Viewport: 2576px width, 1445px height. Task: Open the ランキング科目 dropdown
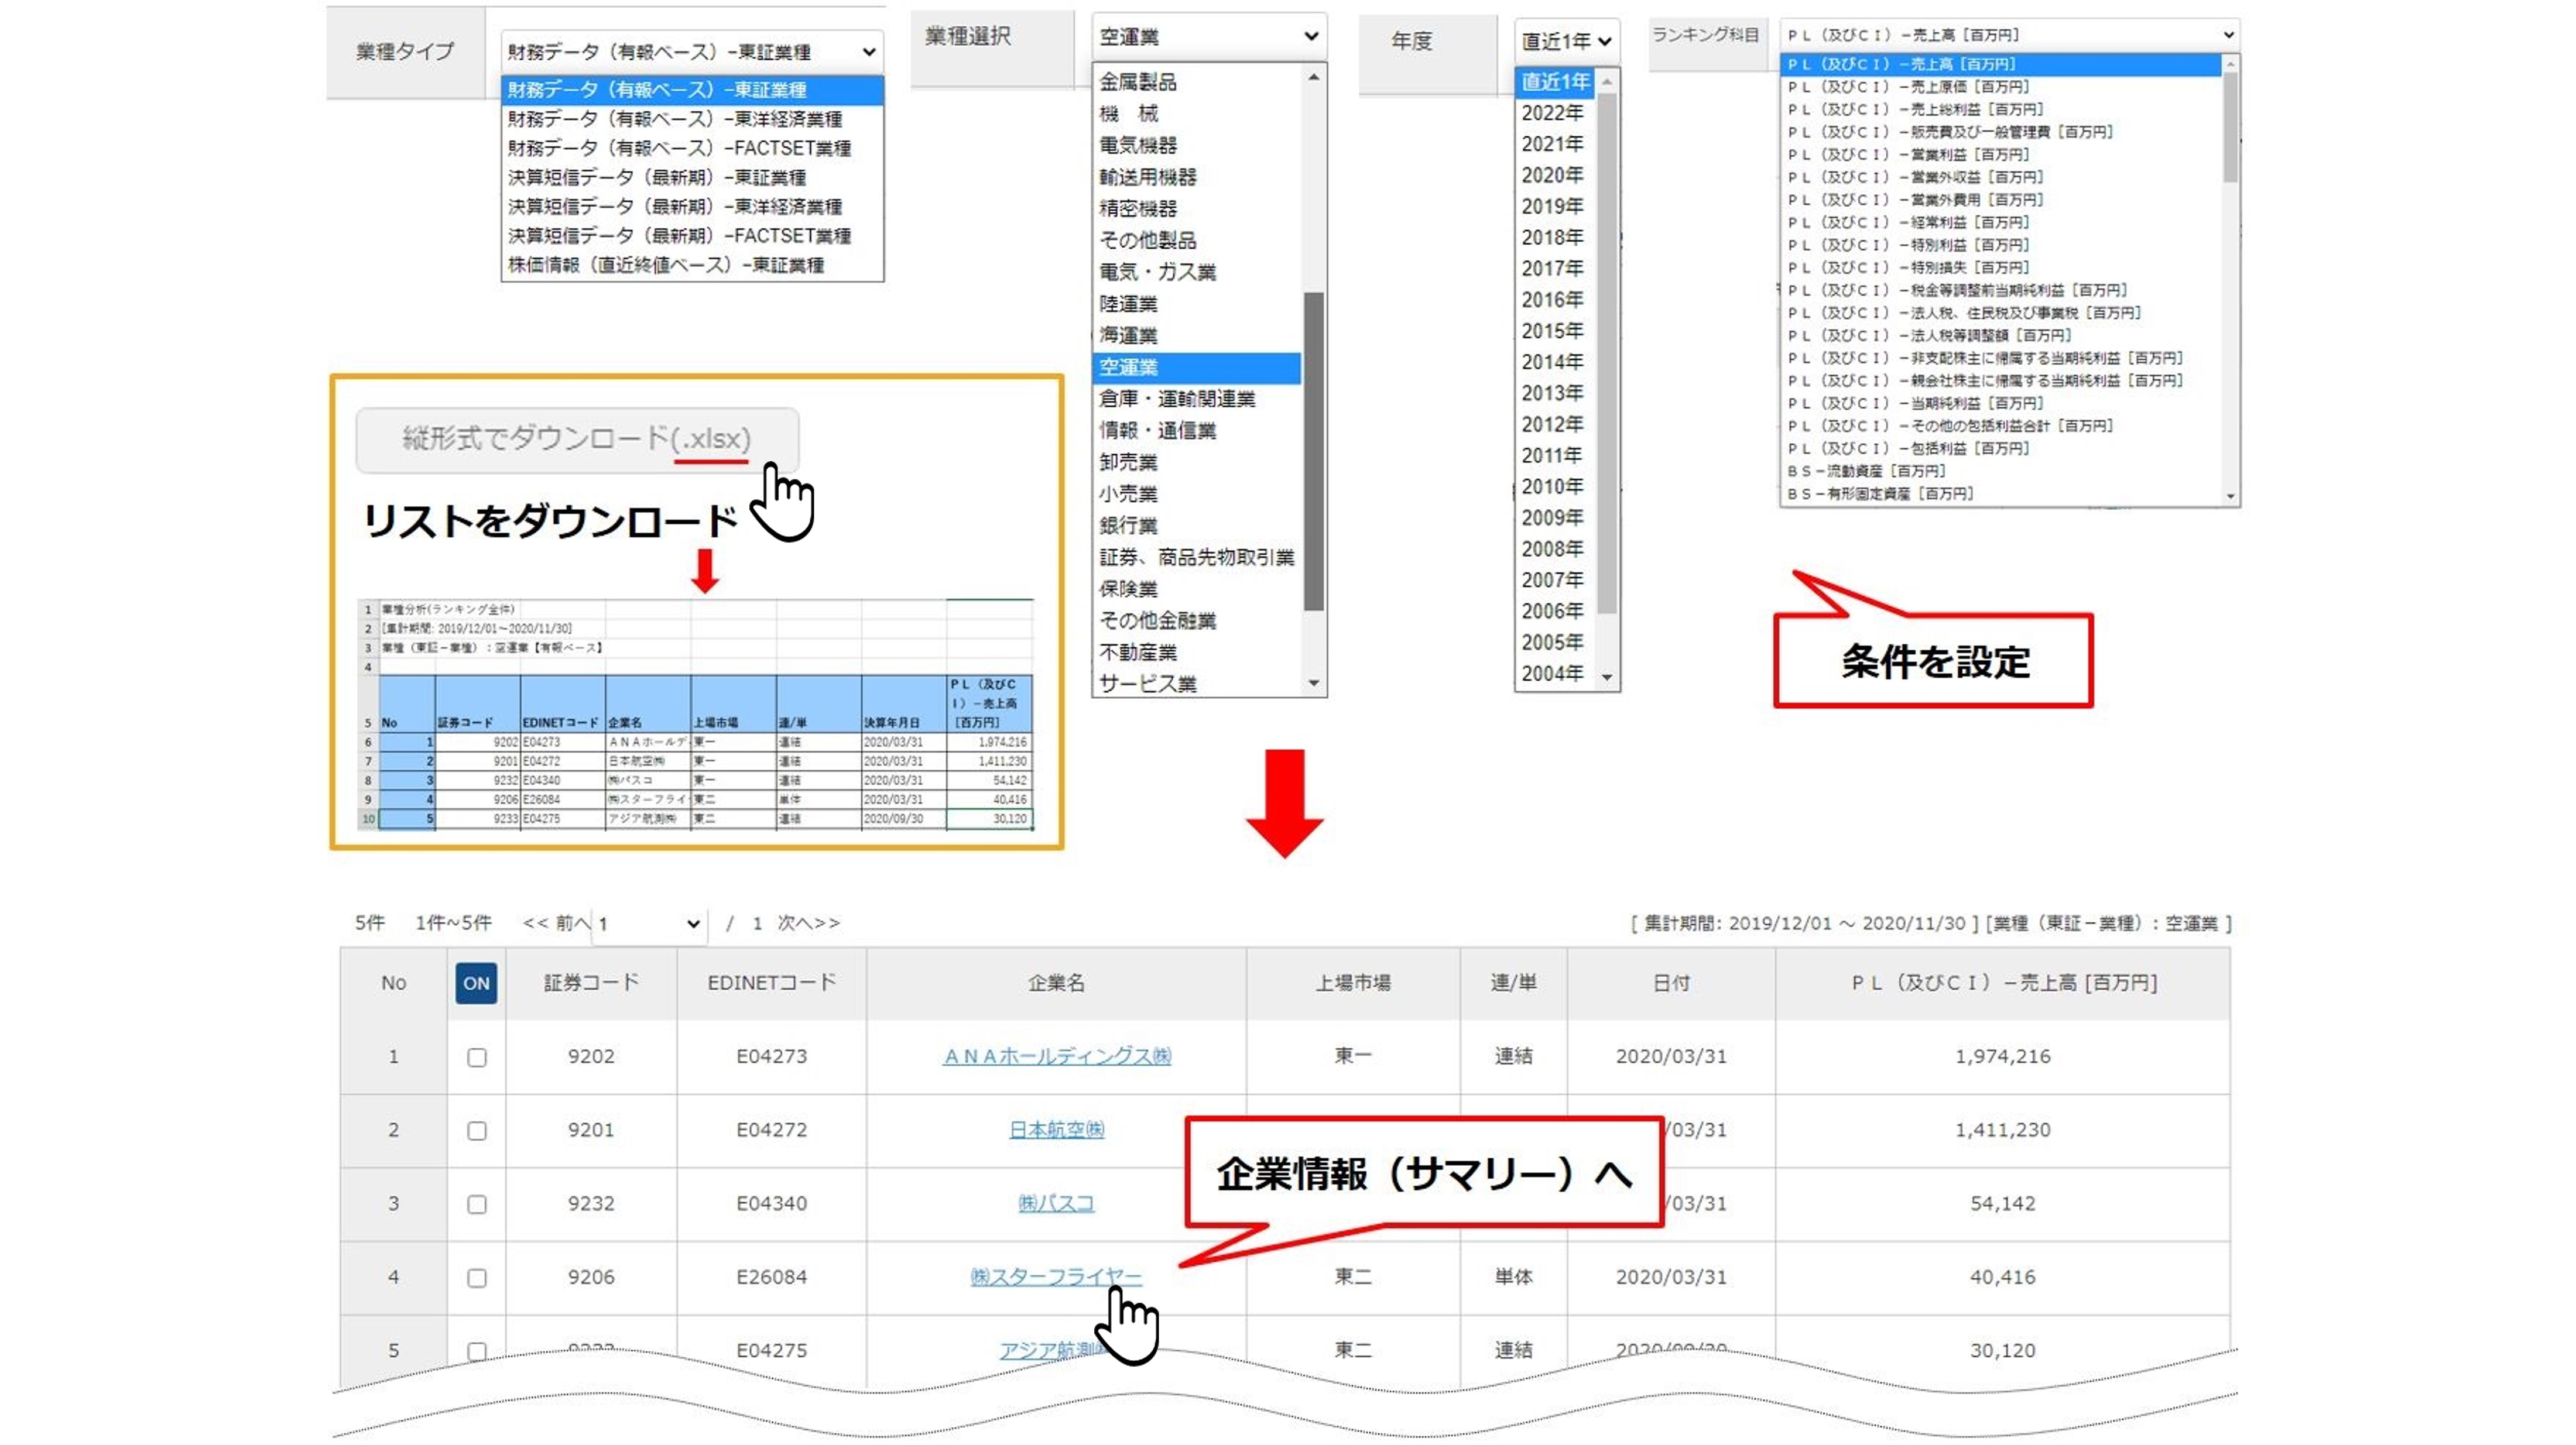pos(2009,35)
